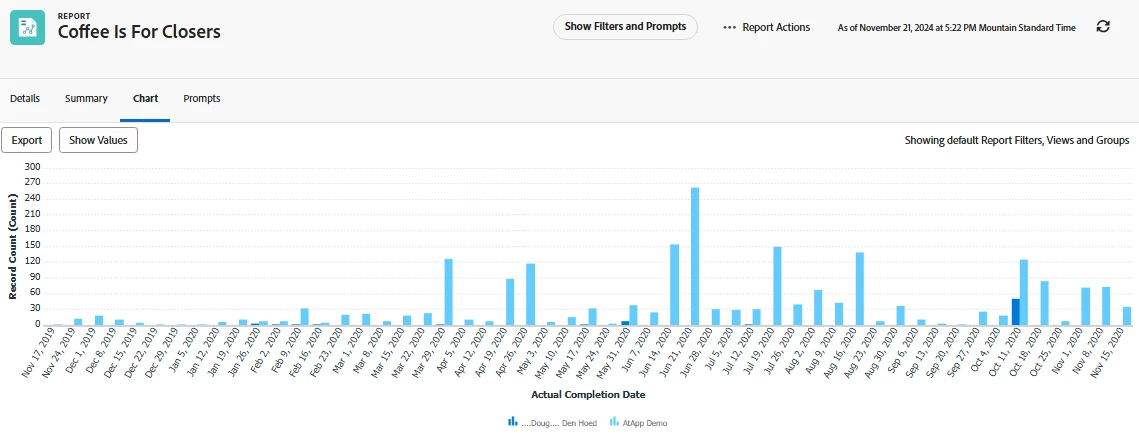Screen dimensions: 1139x435
Task: Click the bar for Nov 8, 2020
Action: [1106, 306]
